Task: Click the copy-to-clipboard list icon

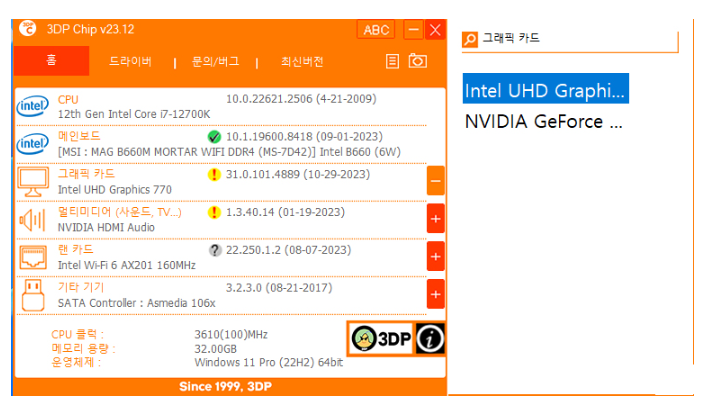Action: (x=392, y=61)
